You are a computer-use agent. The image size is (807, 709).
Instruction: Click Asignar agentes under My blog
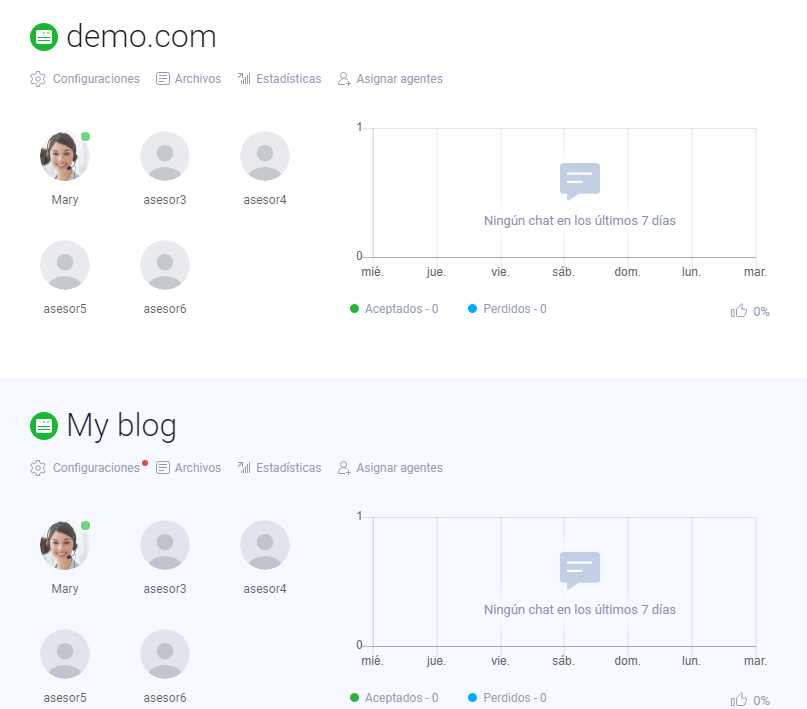390,468
